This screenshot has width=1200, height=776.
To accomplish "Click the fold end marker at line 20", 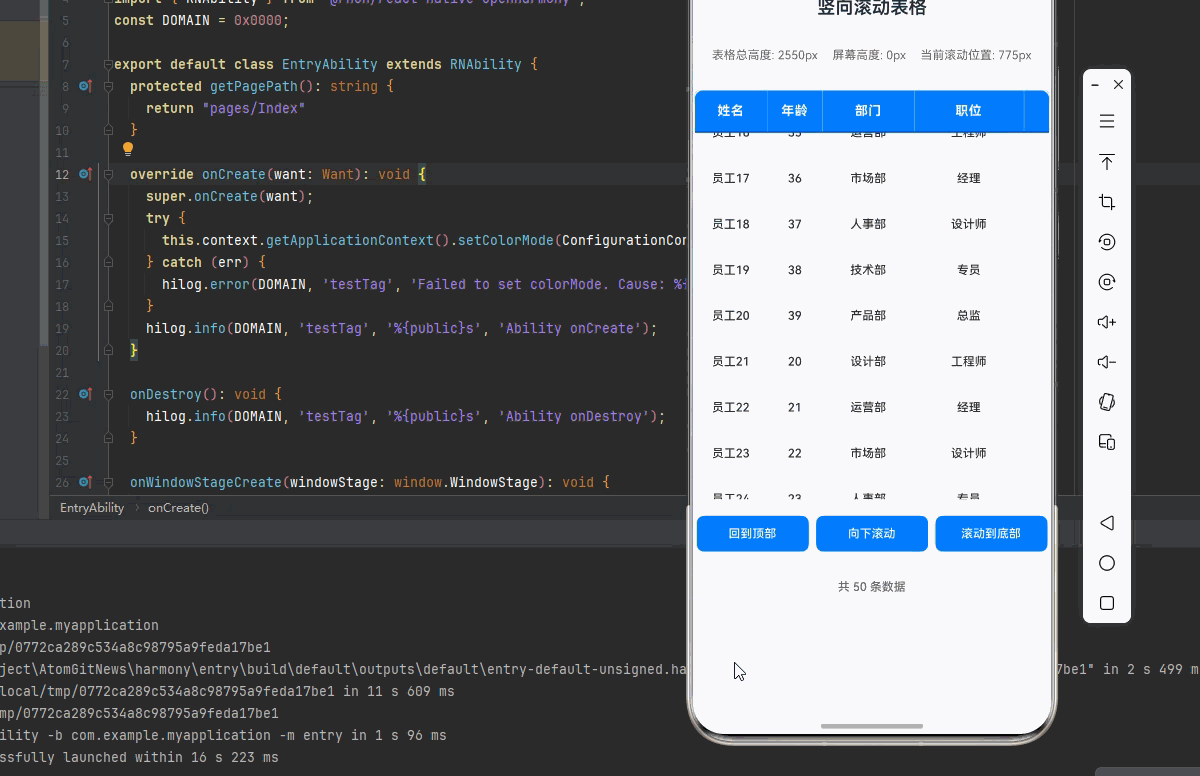I will 110,351.
